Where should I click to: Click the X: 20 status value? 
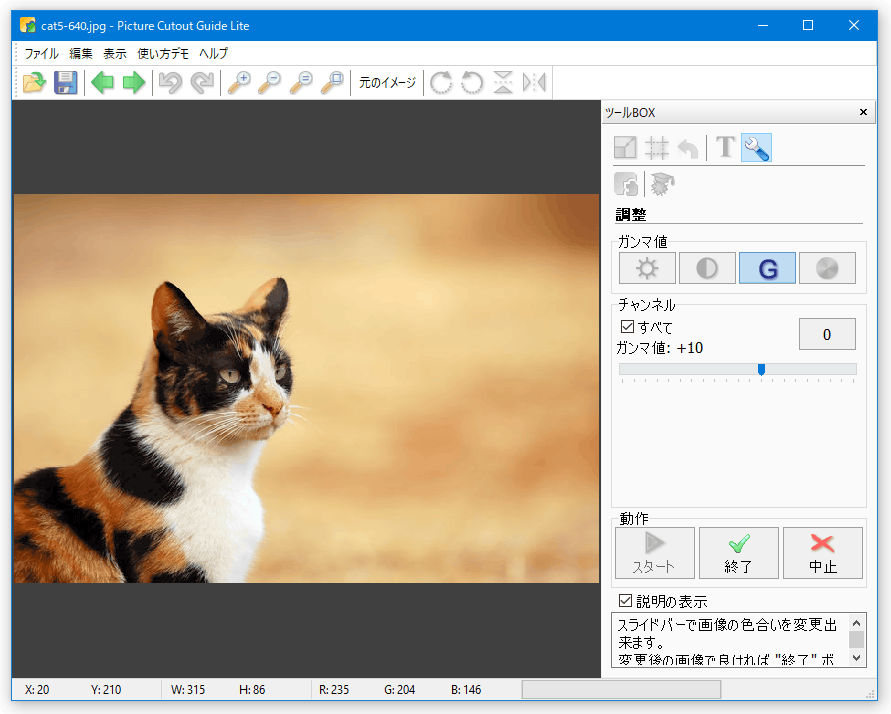pos(37,690)
